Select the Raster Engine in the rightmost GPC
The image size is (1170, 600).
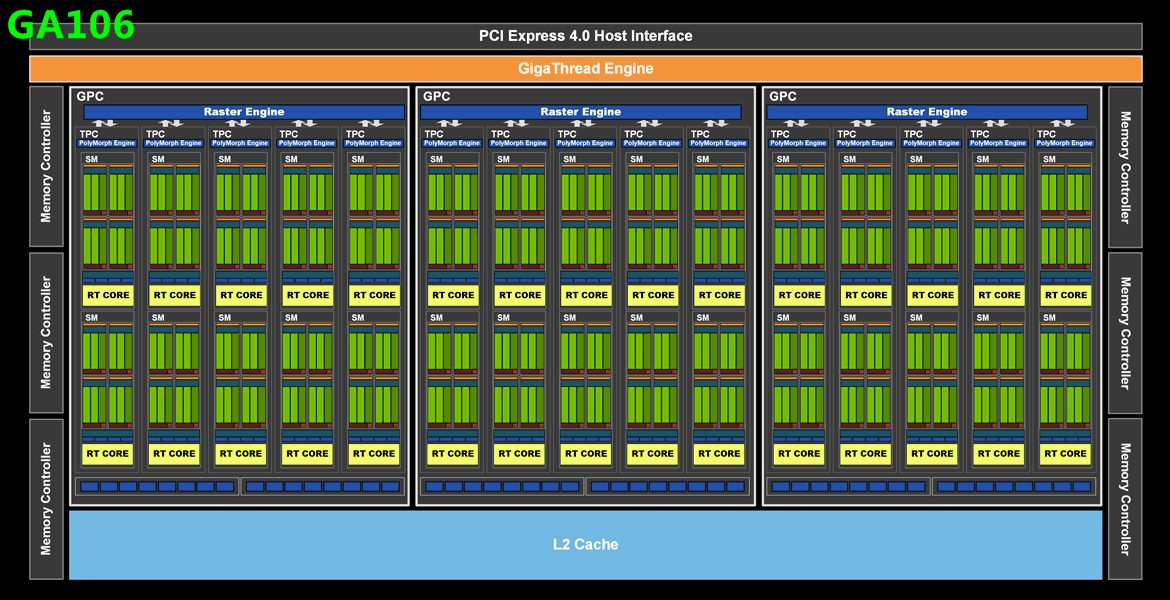(x=926, y=112)
